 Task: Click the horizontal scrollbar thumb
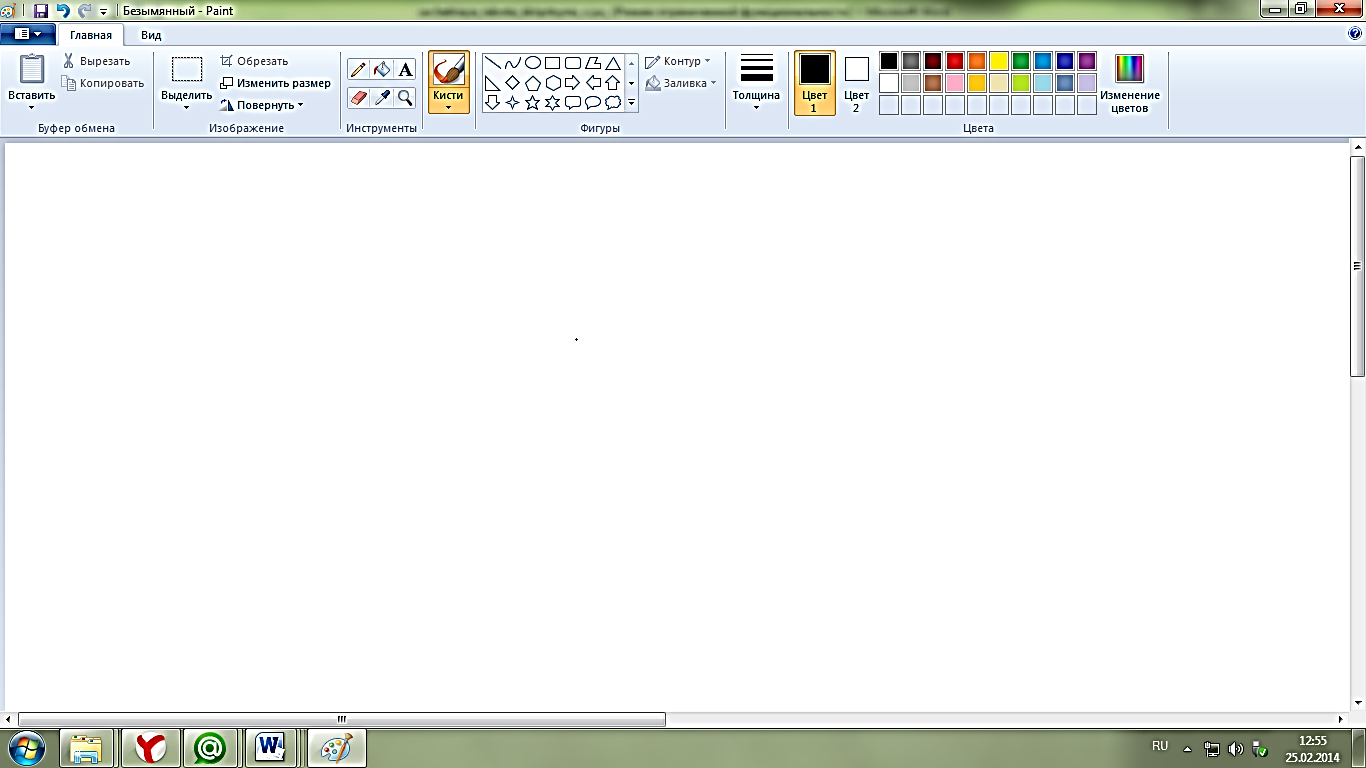342,719
